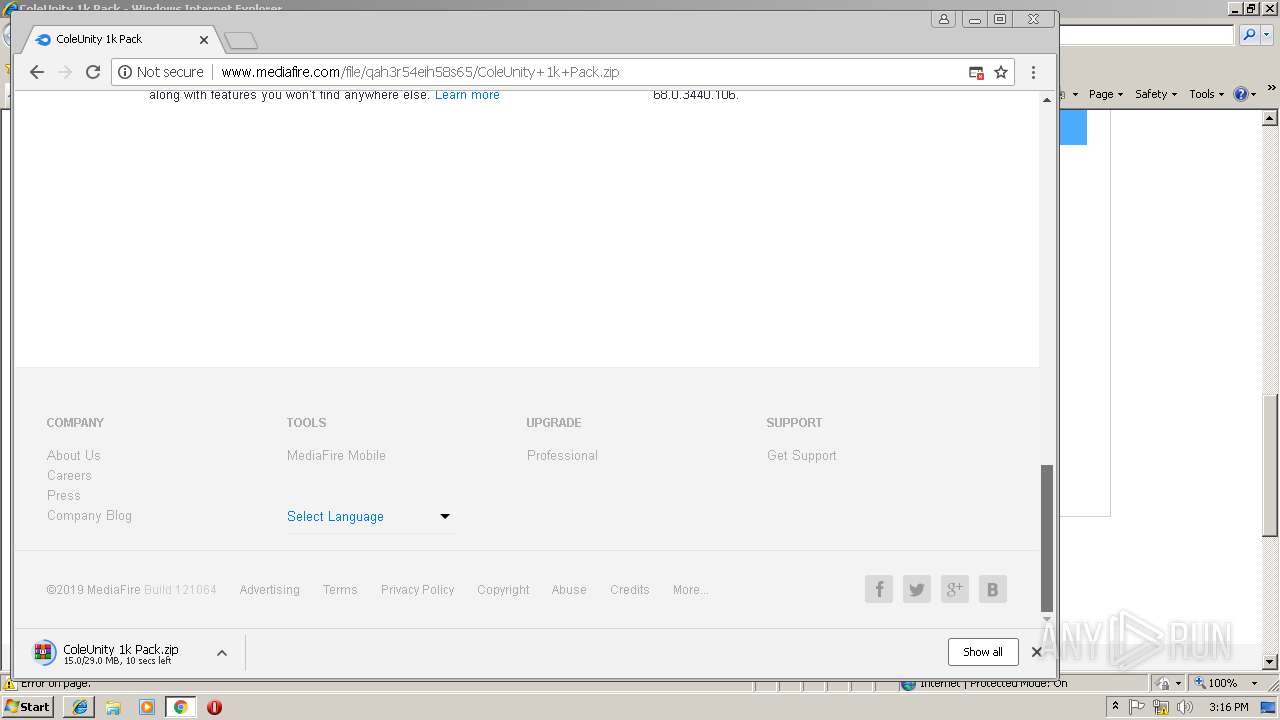Click the Internet Explorer search magnifier icon
1280x720 pixels.
1249,35
